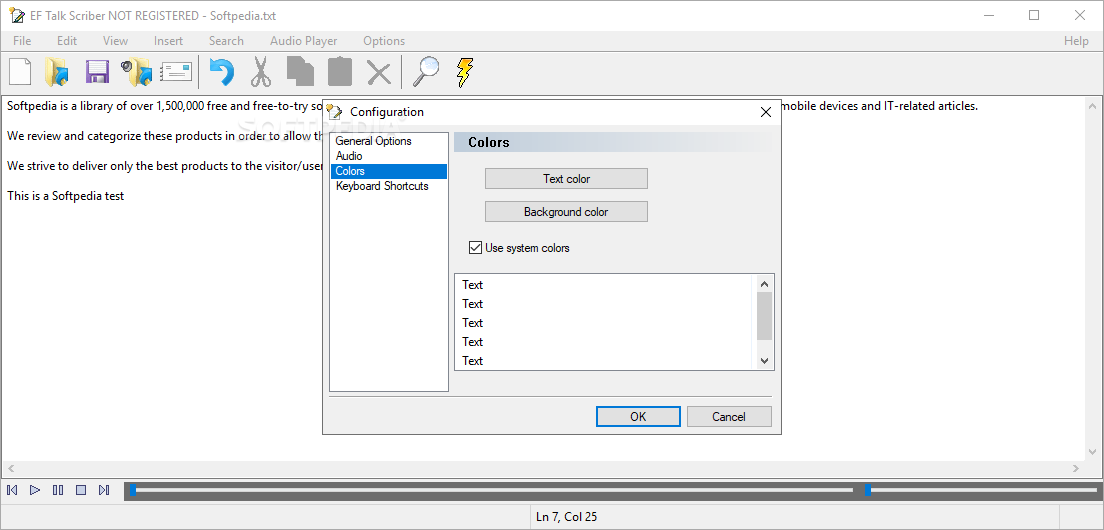This screenshot has height=530, width=1104.
Task: Open the File menu
Action: pyautogui.click(x=22, y=41)
